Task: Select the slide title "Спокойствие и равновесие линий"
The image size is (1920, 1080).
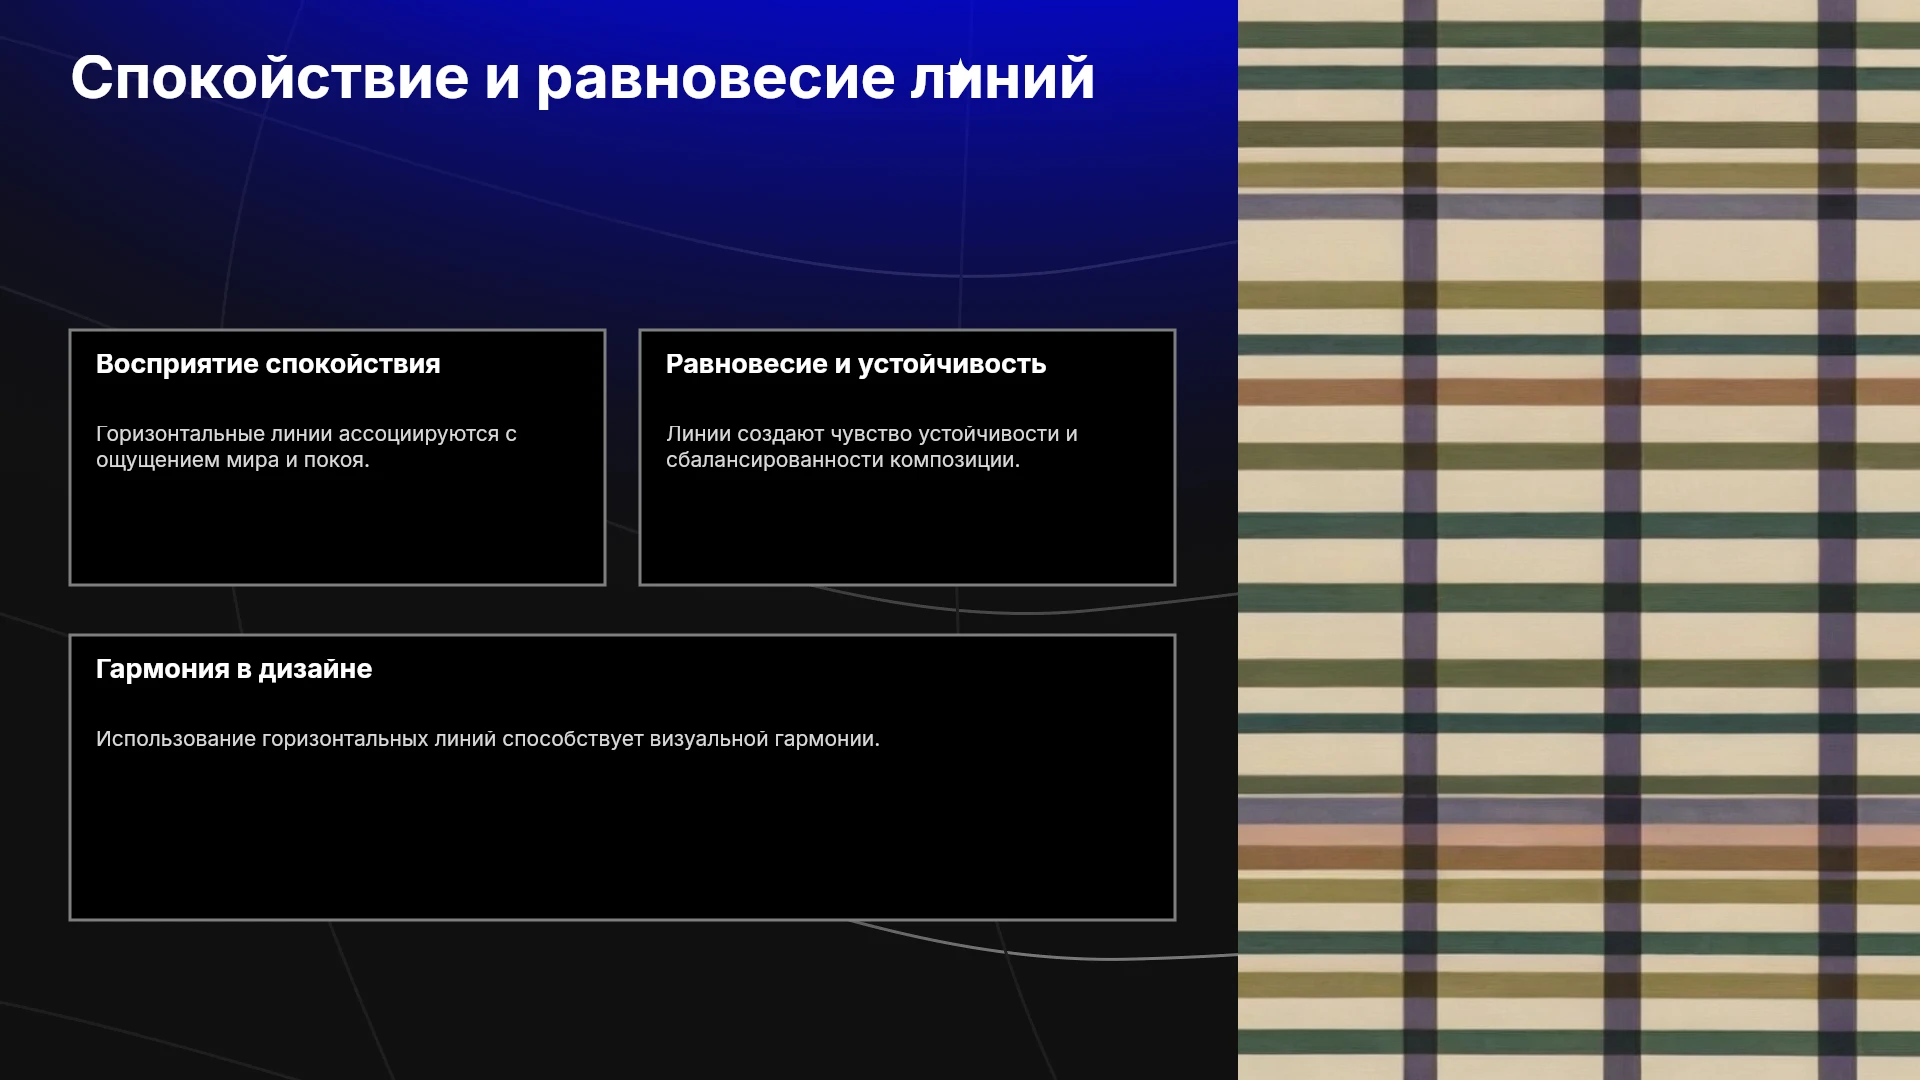Action: click(583, 77)
